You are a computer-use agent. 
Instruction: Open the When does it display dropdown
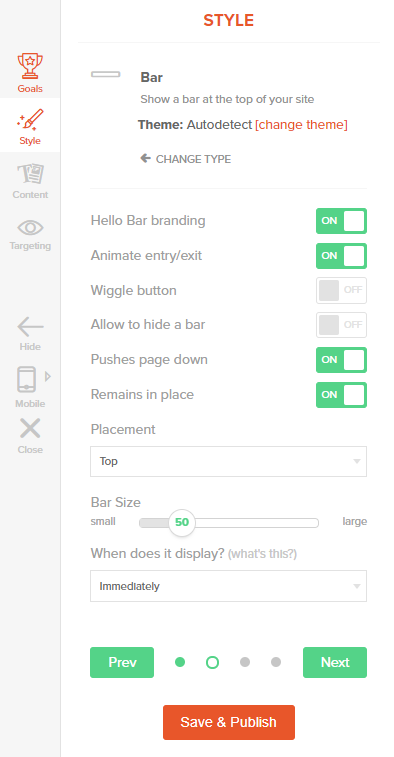coord(228,586)
